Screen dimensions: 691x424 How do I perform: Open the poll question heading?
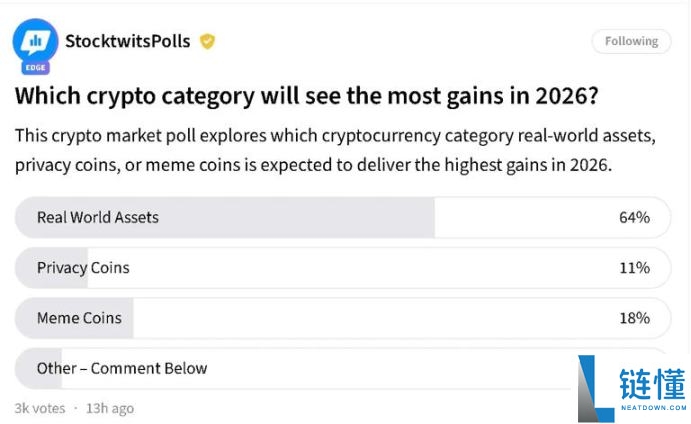(307, 96)
